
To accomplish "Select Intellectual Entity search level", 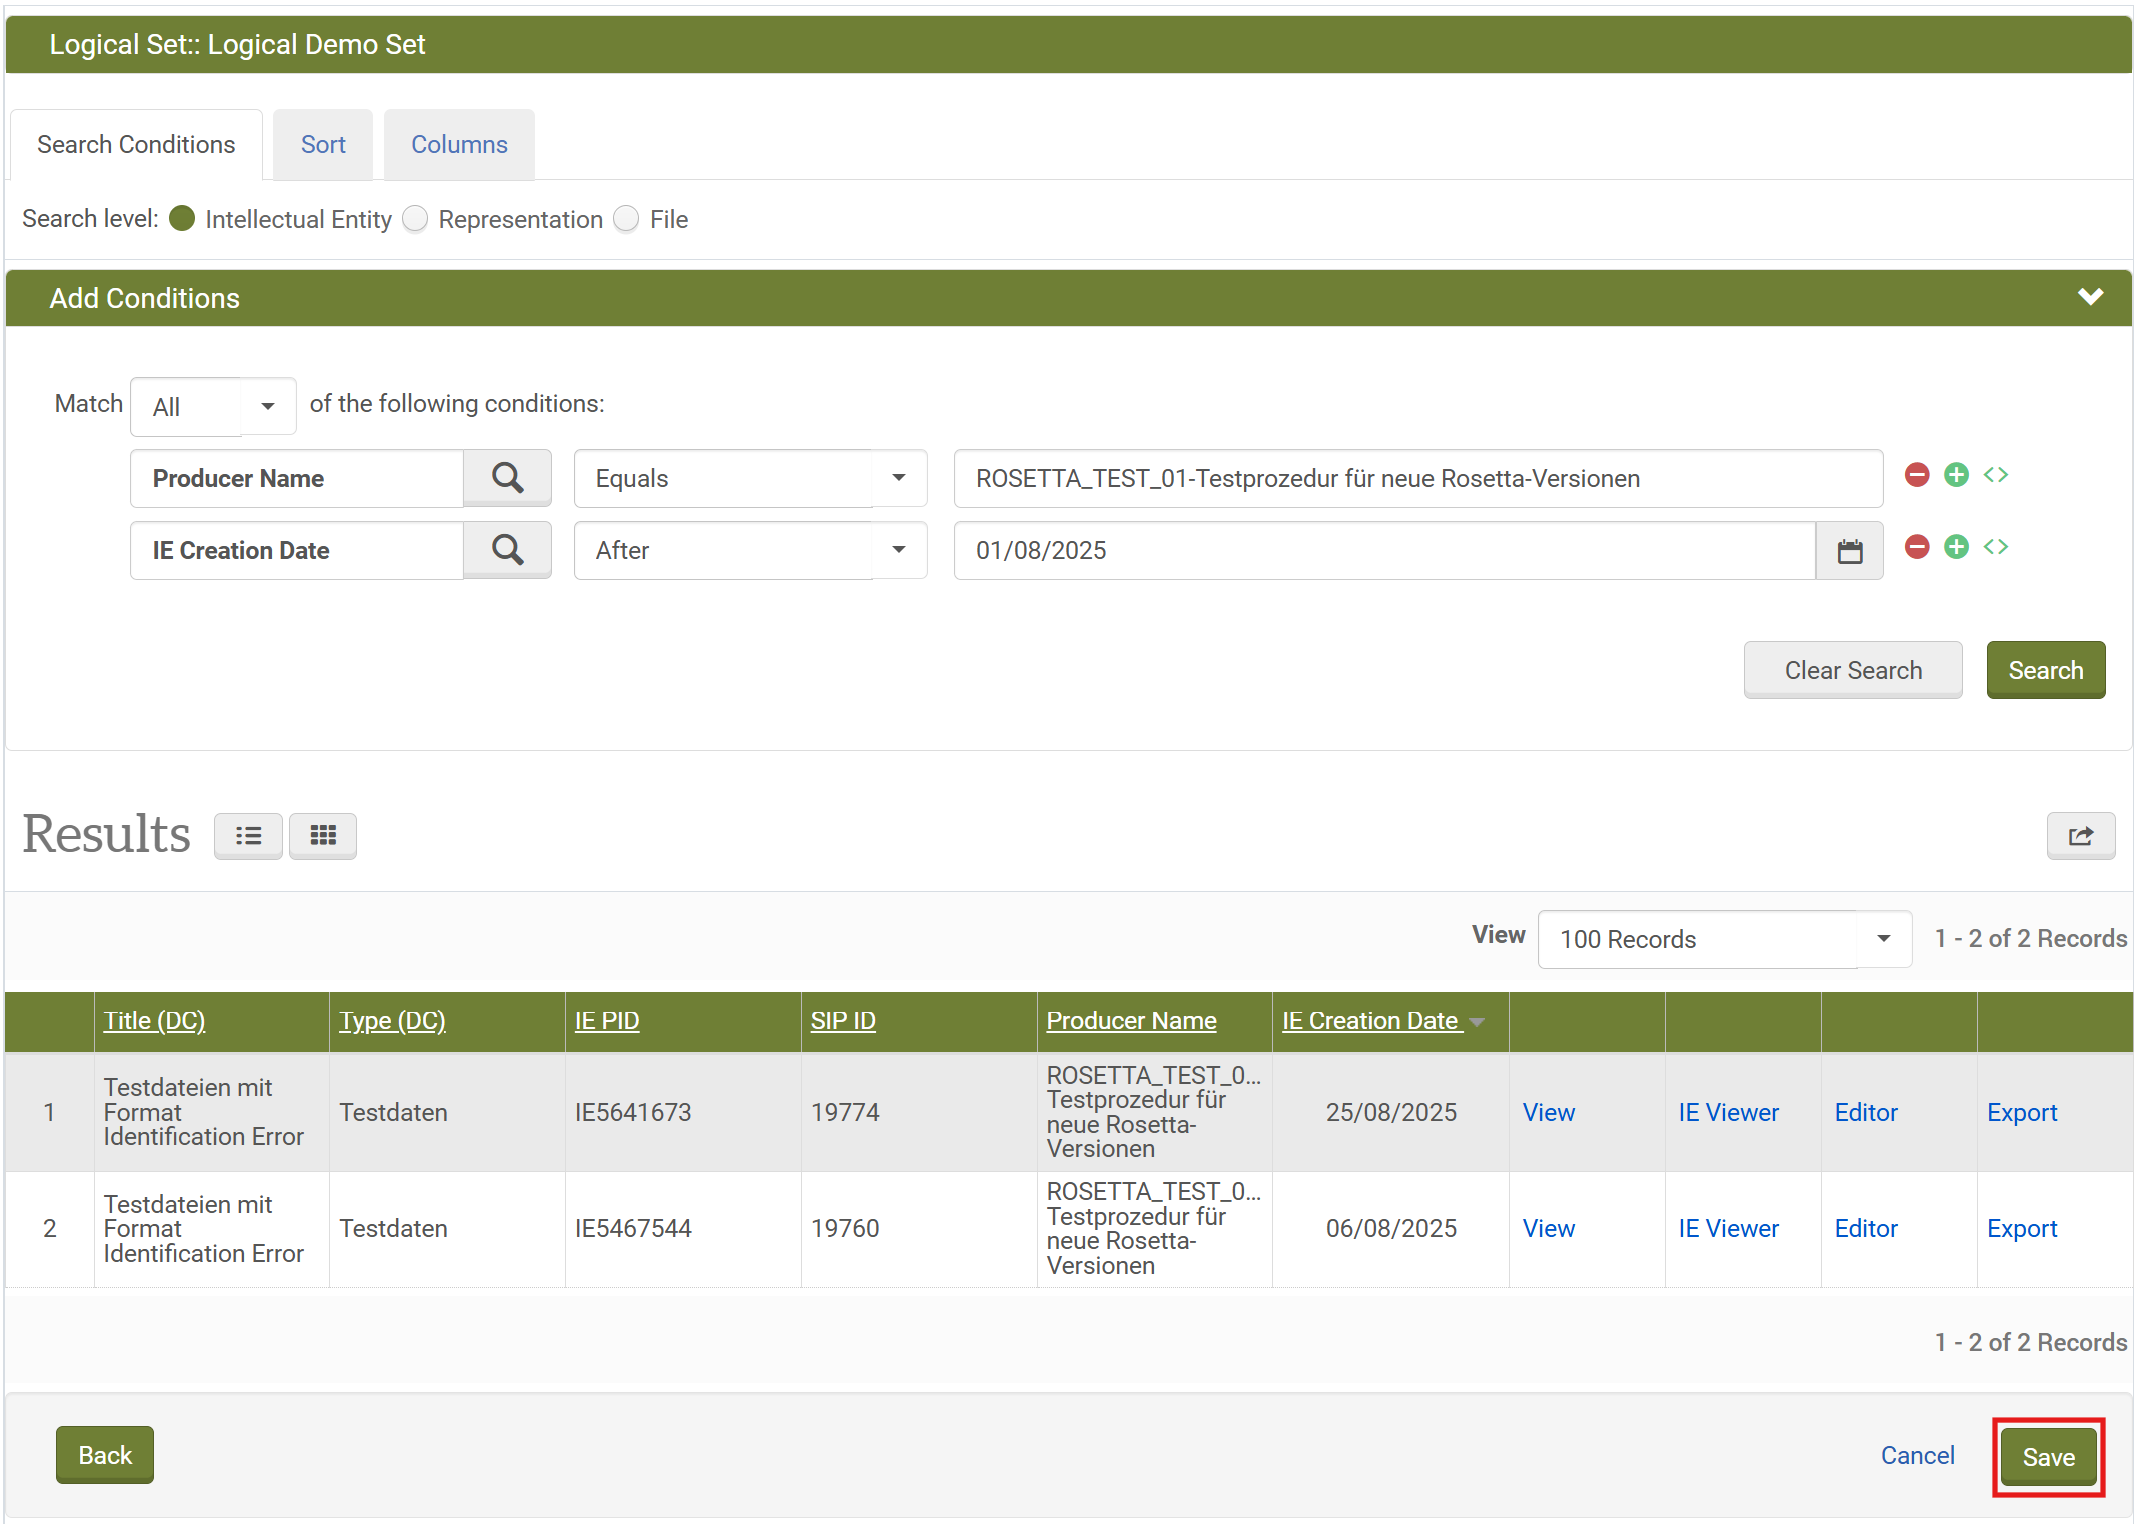I will (x=182, y=219).
